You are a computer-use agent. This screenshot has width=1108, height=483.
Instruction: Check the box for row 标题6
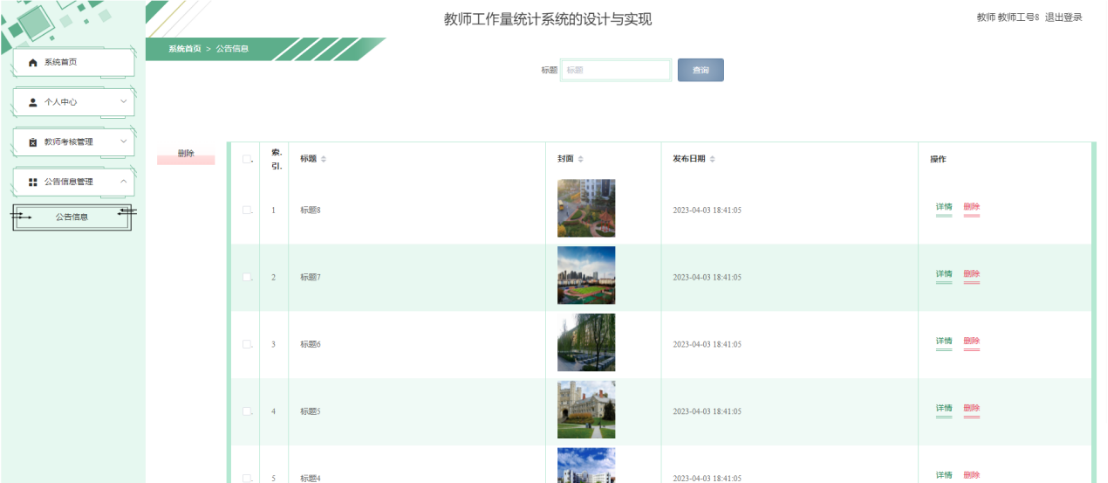[x=246, y=344]
